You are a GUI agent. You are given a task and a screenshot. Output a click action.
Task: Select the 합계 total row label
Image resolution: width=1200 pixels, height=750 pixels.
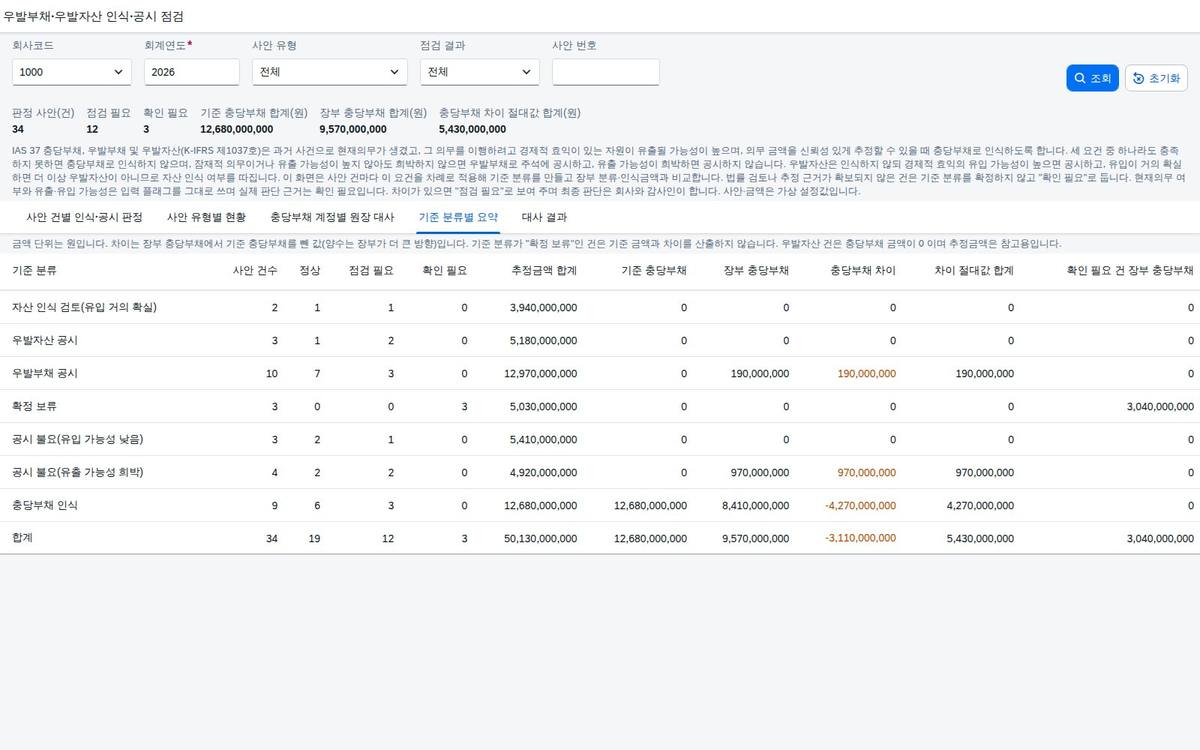pyautogui.click(x=23, y=538)
